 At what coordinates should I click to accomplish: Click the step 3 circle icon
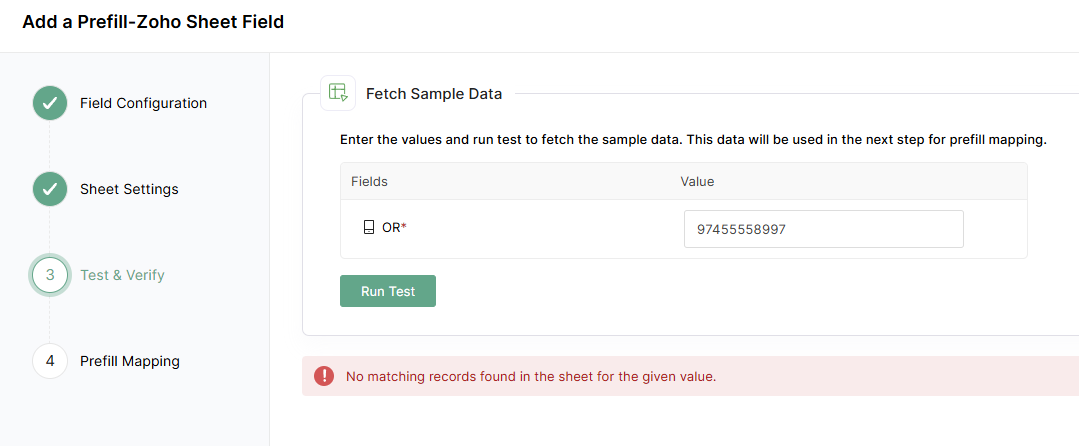pyautogui.click(x=49, y=275)
